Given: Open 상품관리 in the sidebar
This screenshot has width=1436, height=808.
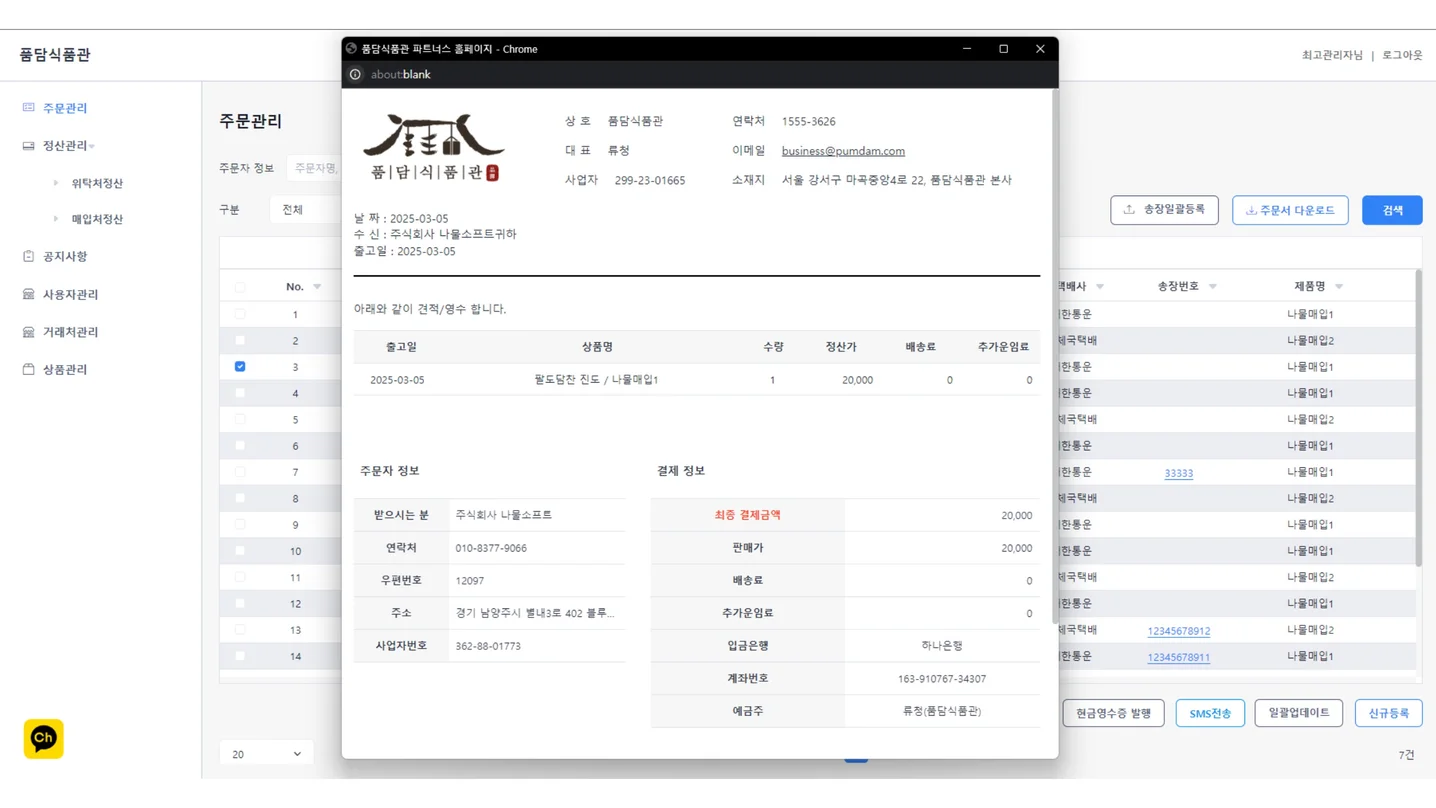Looking at the screenshot, I should tap(64, 370).
